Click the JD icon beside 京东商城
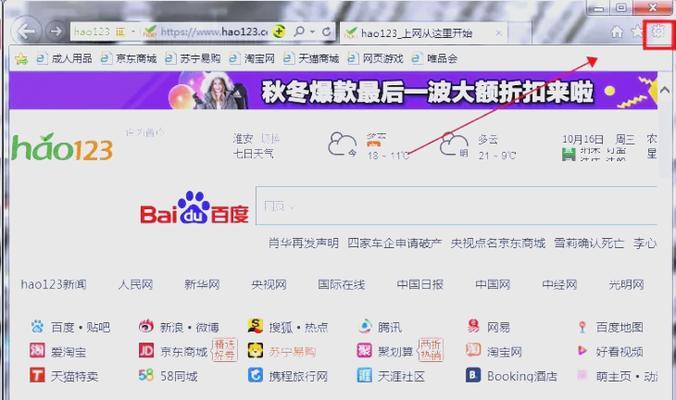This screenshot has height=400, width=676. pyautogui.click(x=146, y=350)
